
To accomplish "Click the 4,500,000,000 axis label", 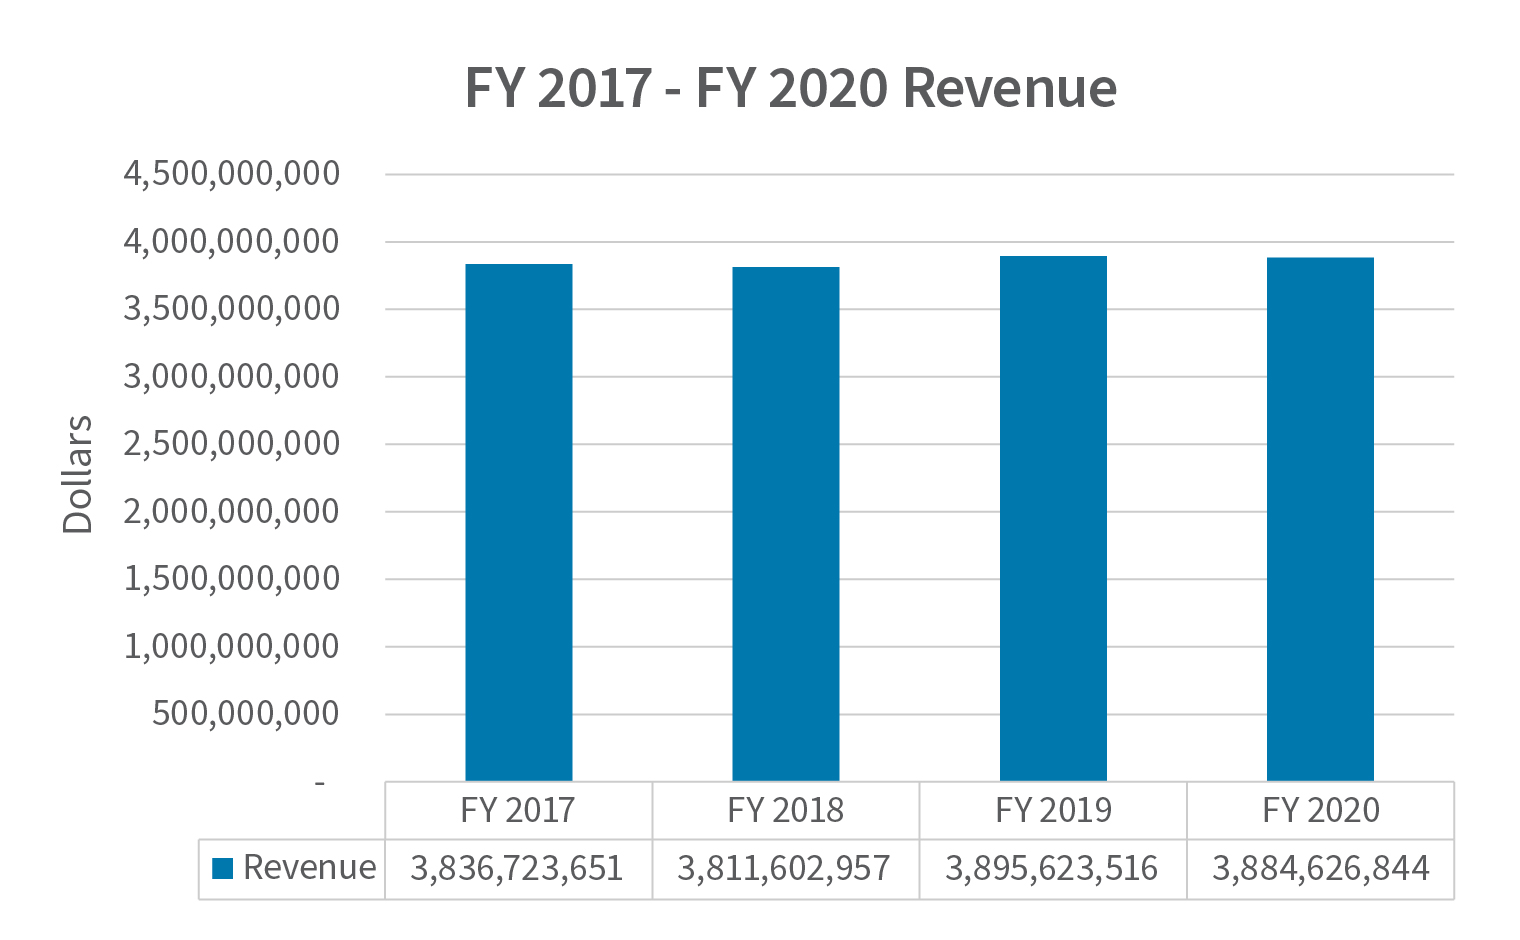I will [x=232, y=172].
